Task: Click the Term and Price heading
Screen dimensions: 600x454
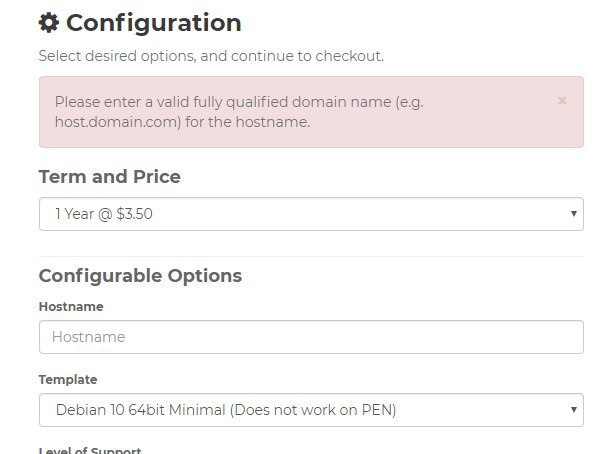Action: click(110, 177)
